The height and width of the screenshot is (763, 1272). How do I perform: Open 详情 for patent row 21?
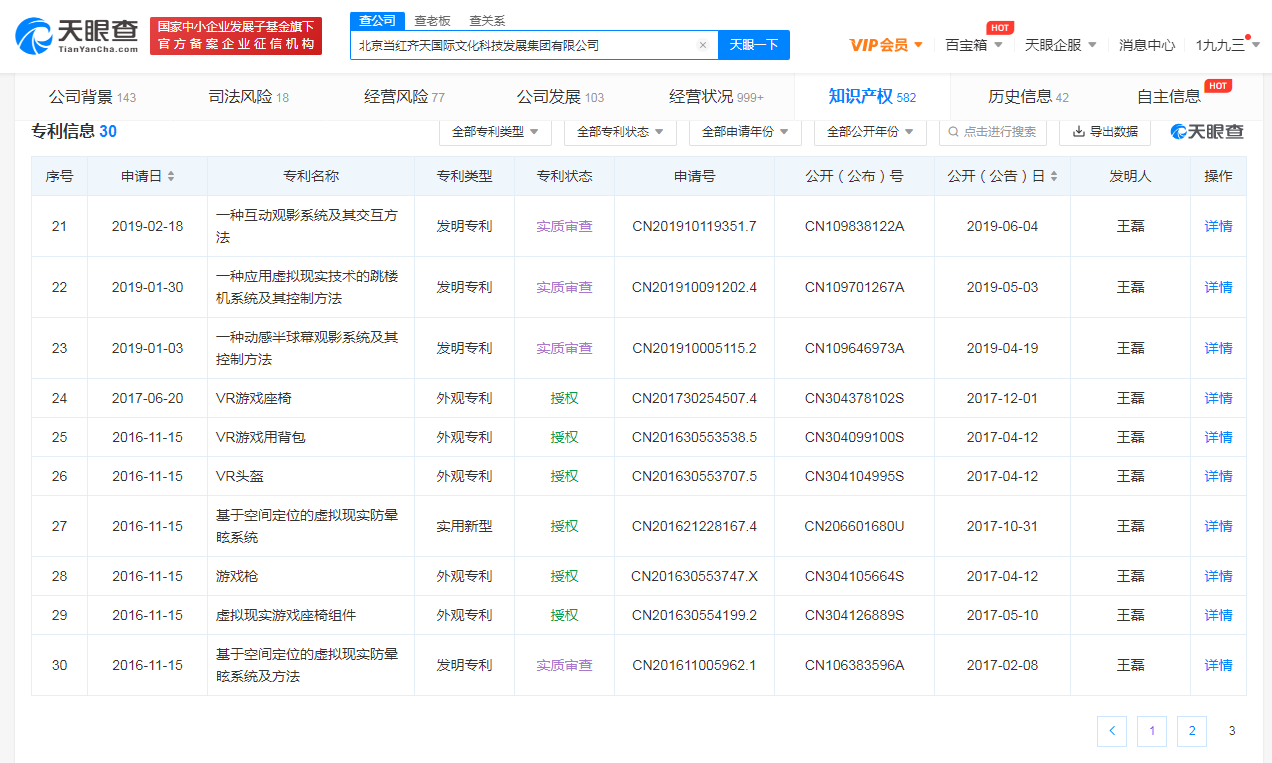[x=1218, y=226]
